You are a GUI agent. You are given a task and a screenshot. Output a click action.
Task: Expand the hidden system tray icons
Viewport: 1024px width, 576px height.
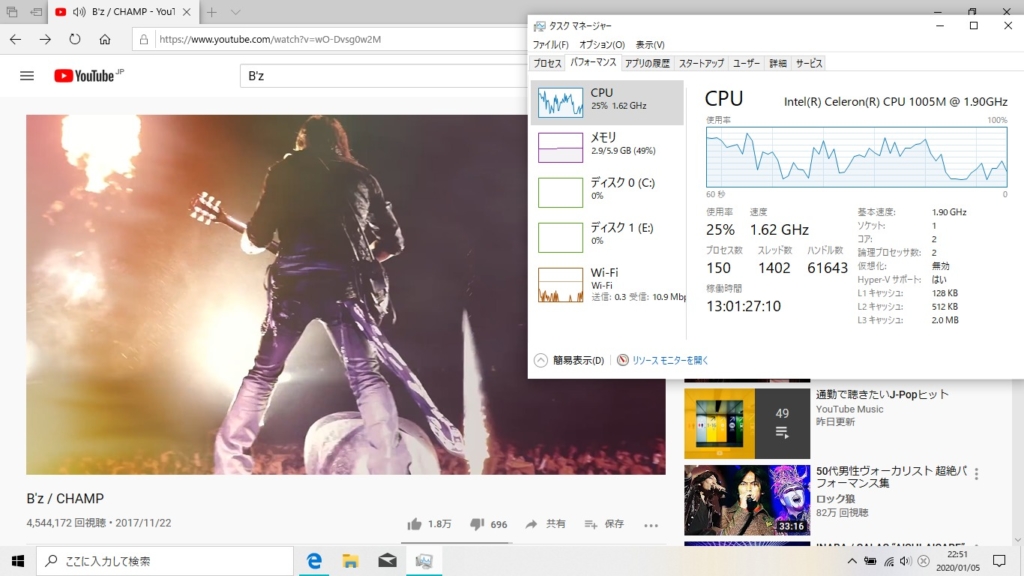[x=852, y=561]
